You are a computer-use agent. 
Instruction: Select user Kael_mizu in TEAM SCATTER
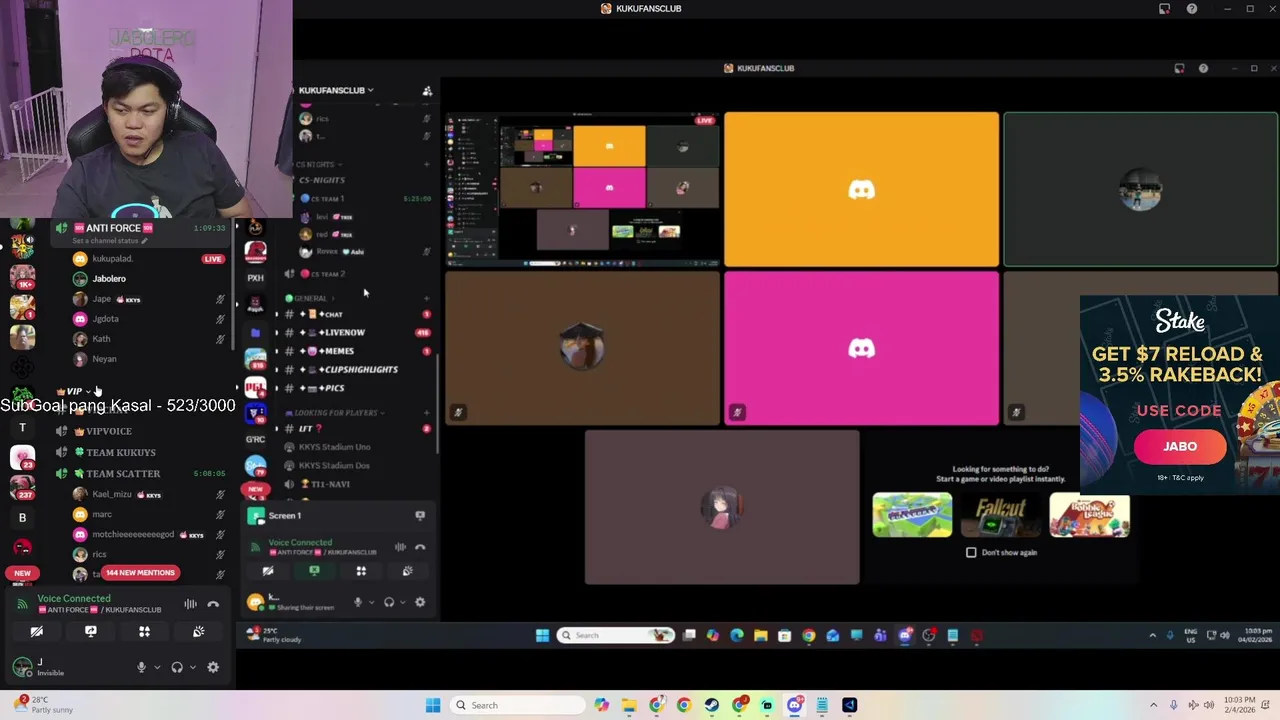[111, 494]
